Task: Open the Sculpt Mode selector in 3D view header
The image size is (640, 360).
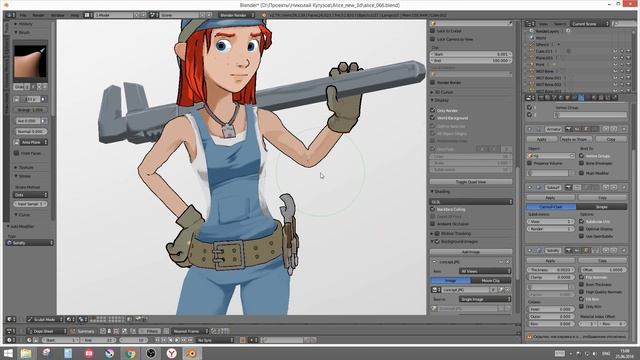Action: tap(44, 319)
